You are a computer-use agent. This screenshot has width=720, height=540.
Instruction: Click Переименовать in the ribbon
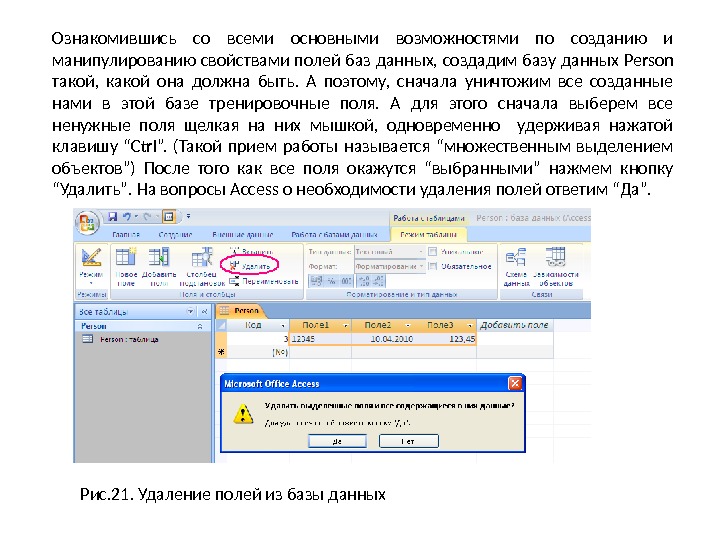click(264, 281)
